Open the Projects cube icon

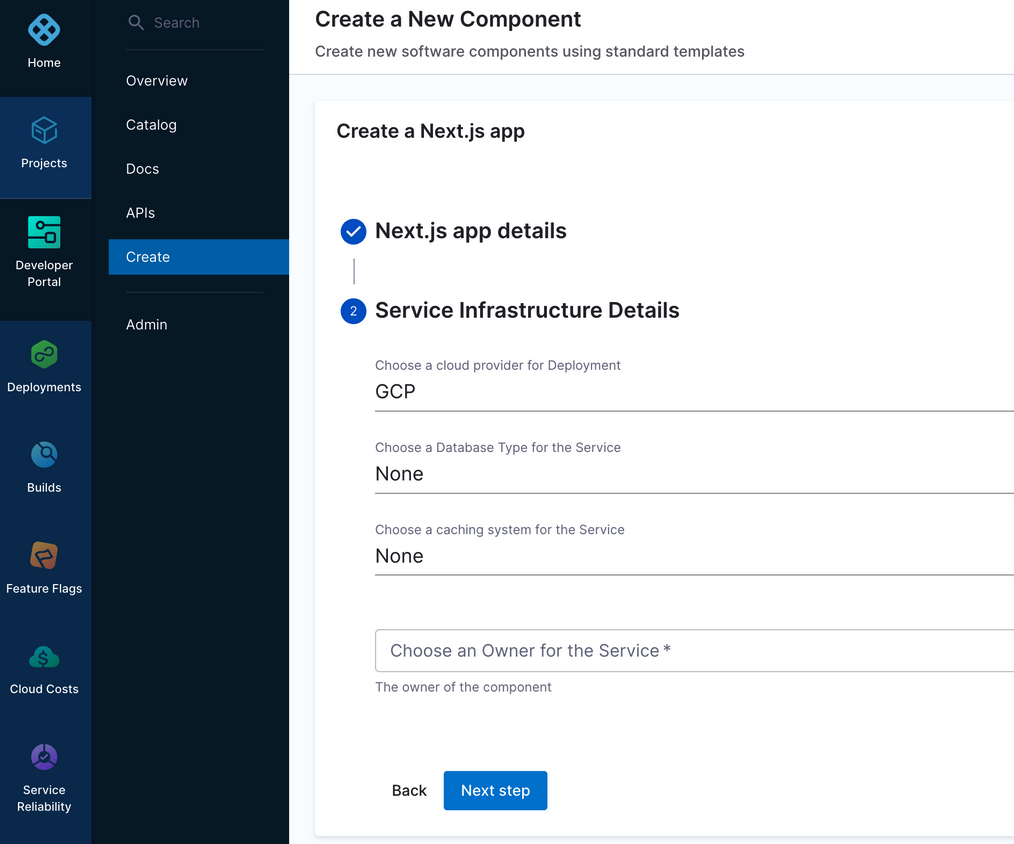point(44,131)
